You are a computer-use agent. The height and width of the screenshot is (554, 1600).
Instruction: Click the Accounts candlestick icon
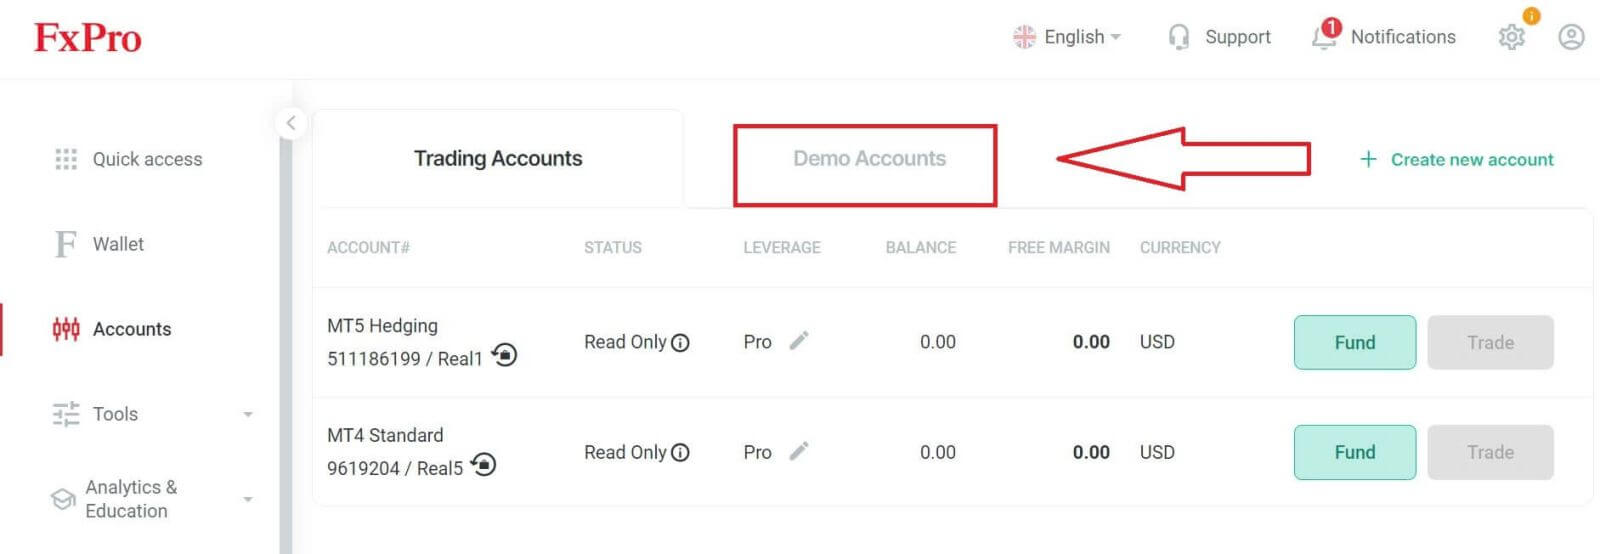click(x=66, y=329)
